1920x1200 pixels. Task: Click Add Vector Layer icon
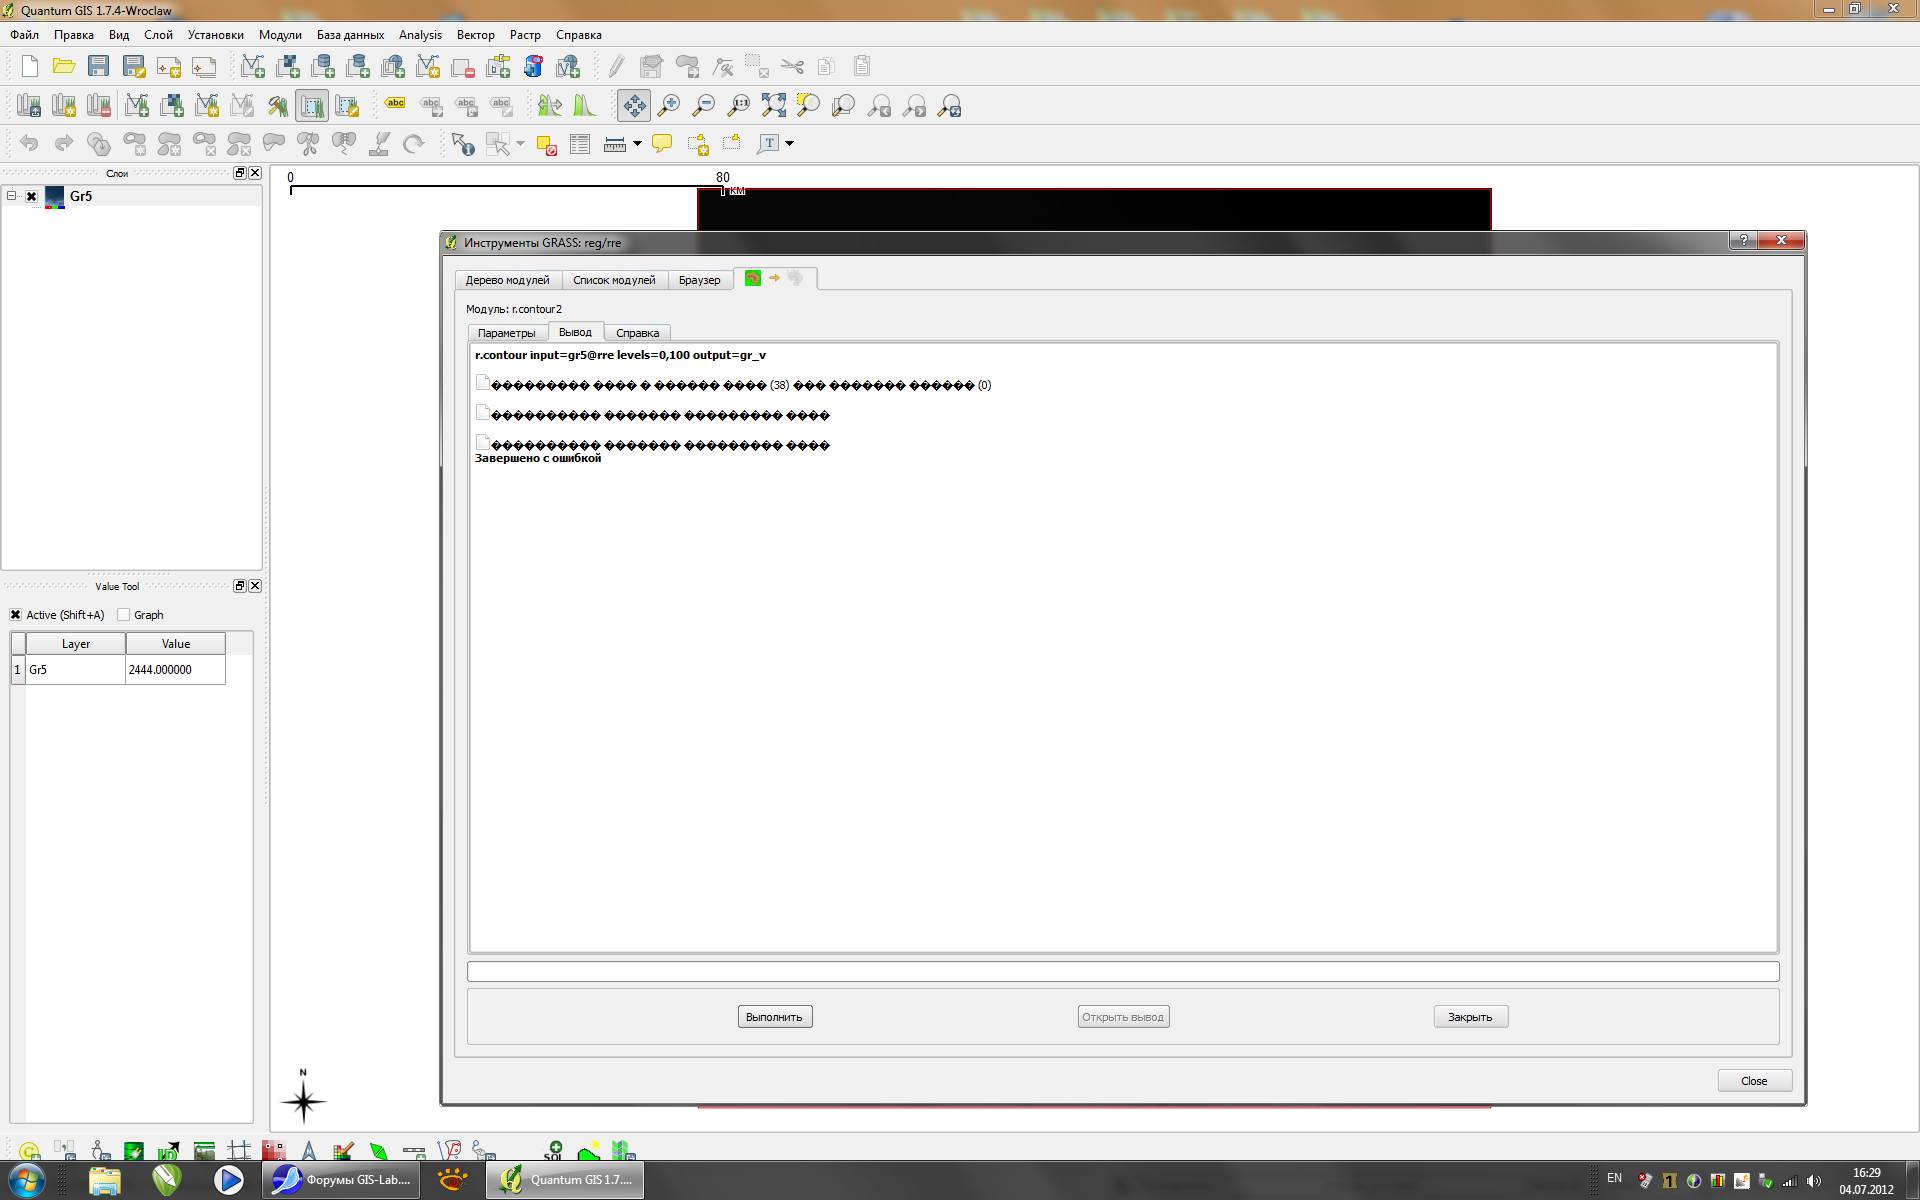(252, 67)
